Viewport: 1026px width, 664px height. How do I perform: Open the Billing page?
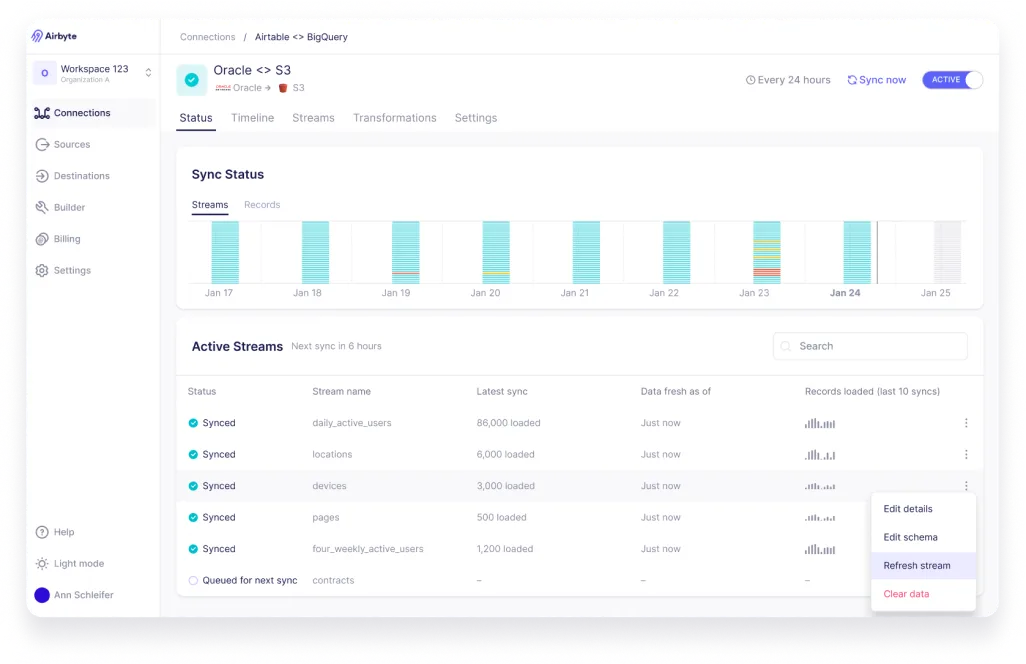[58, 239]
